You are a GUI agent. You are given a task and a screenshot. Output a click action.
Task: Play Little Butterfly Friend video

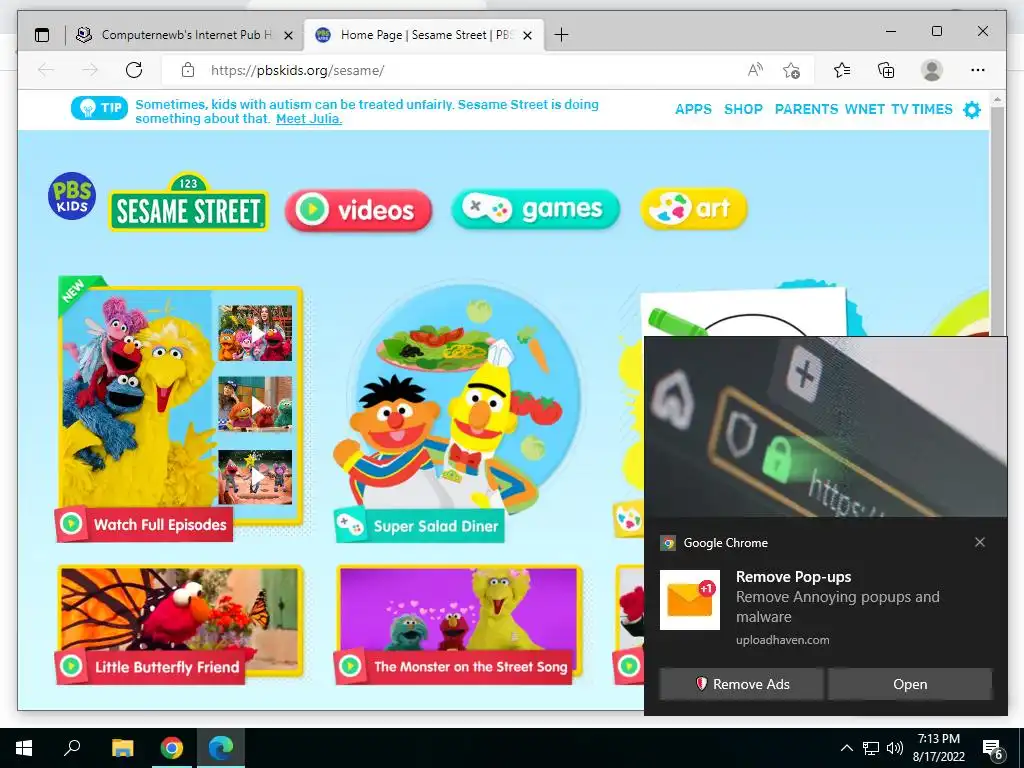point(180,625)
